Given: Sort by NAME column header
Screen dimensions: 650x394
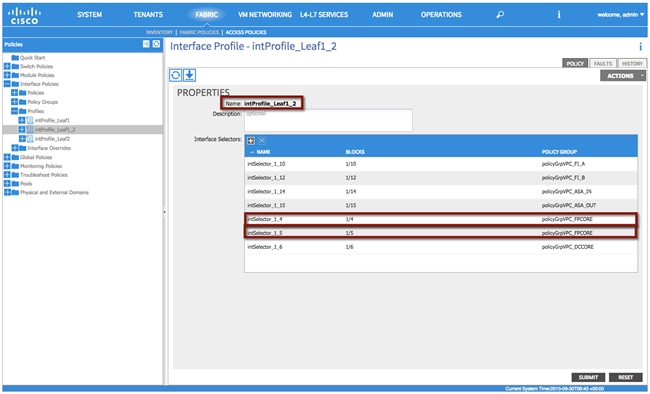Looking at the screenshot, I should (263, 152).
